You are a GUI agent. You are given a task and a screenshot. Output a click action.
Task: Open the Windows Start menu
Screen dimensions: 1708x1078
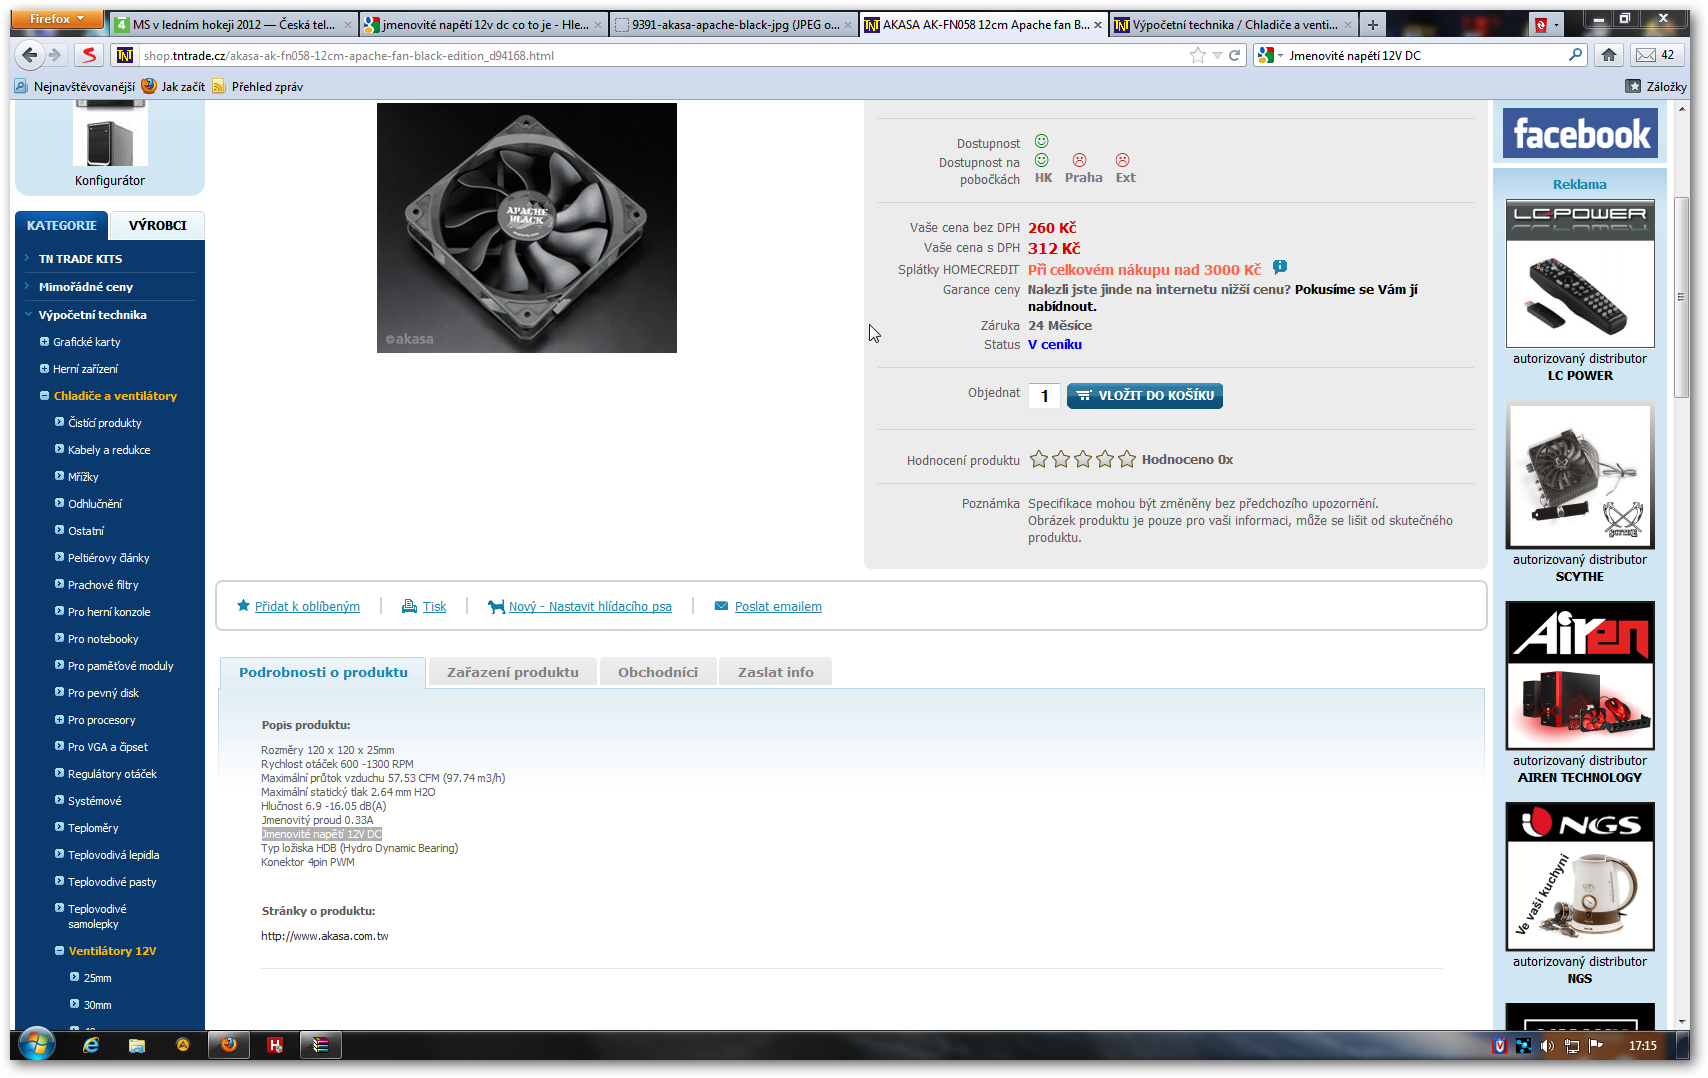coord(37,1046)
